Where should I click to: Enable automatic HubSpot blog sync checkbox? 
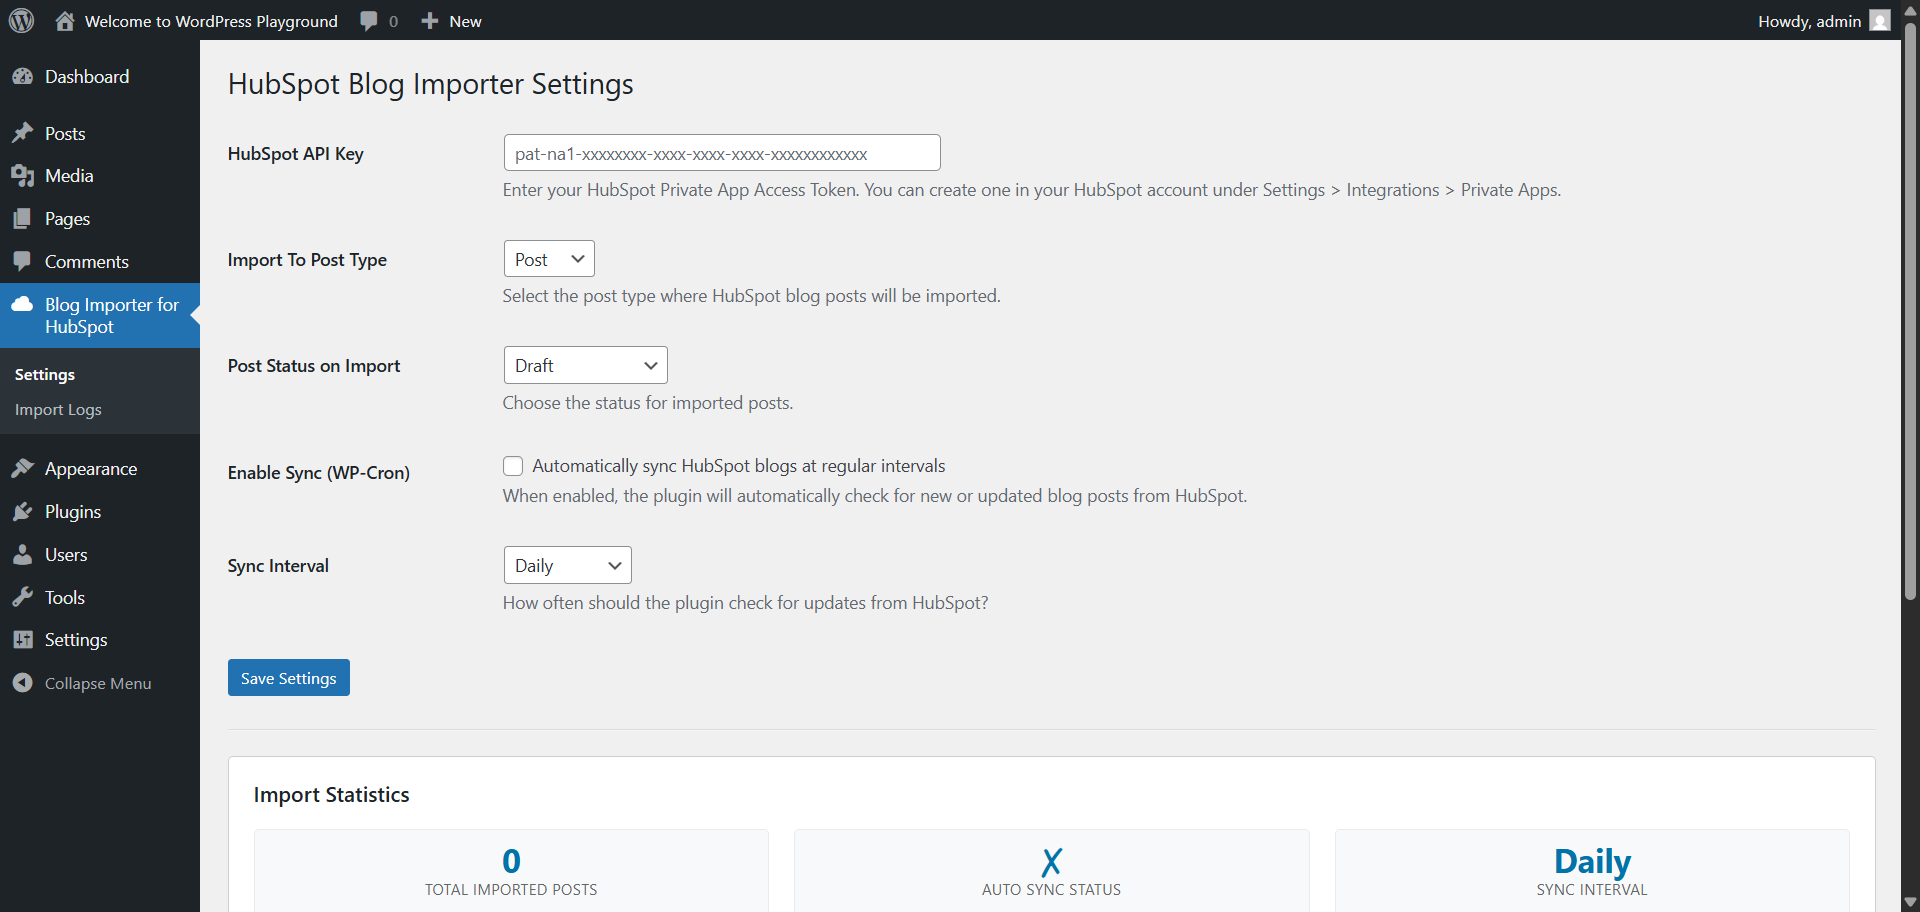513,466
